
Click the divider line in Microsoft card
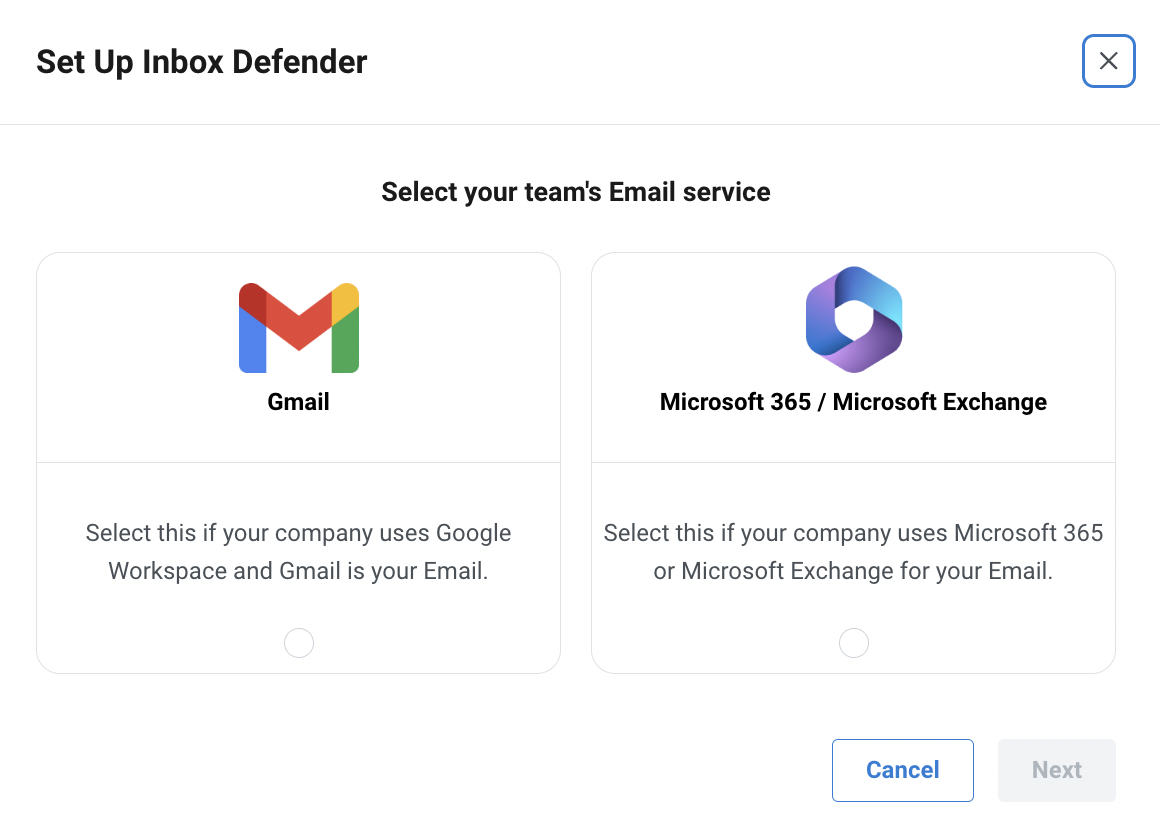(853, 462)
